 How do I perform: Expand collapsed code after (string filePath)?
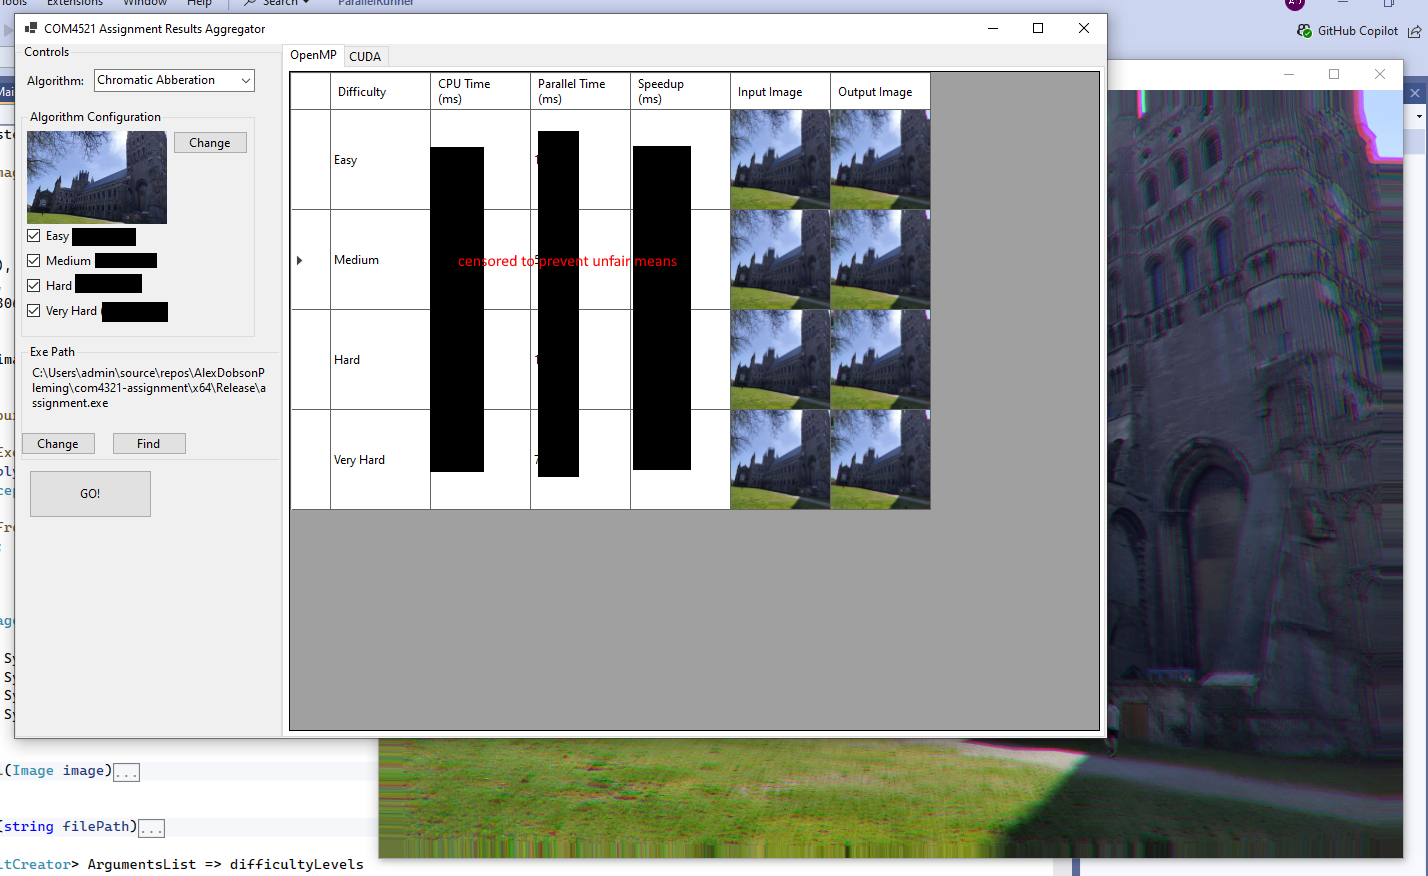point(151,828)
